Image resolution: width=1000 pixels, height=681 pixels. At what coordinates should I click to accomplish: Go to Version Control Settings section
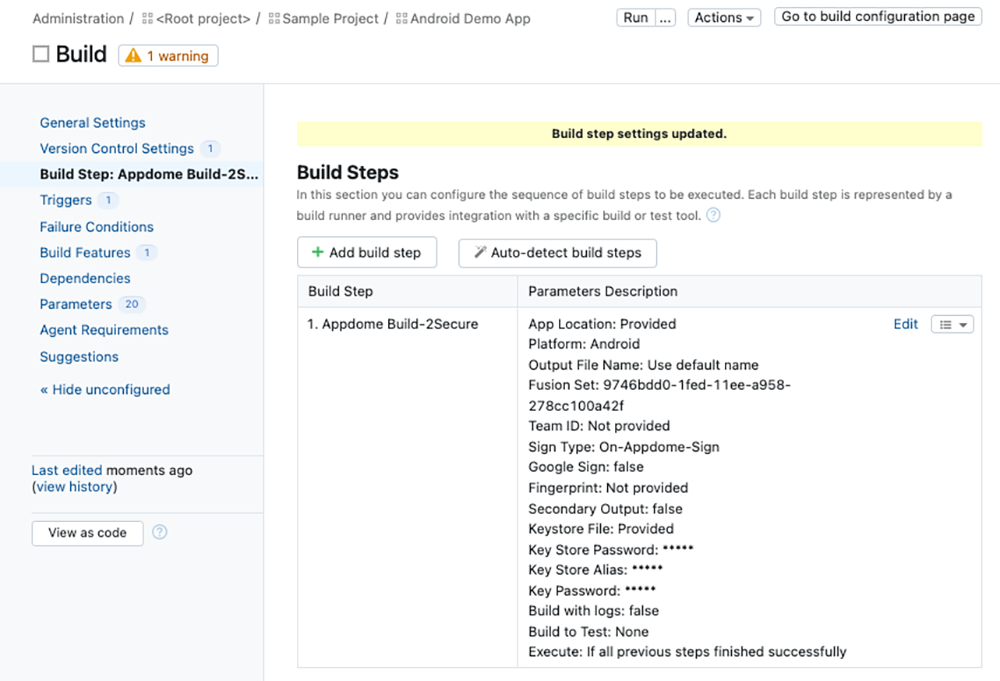(116, 148)
